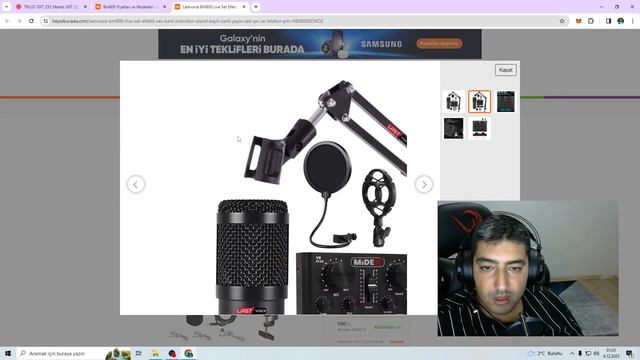Select the third dark product thumbnail
Image resolution: width=640 pixels, height=360 pixels.
pyautogui.click(x=506, y=102)
